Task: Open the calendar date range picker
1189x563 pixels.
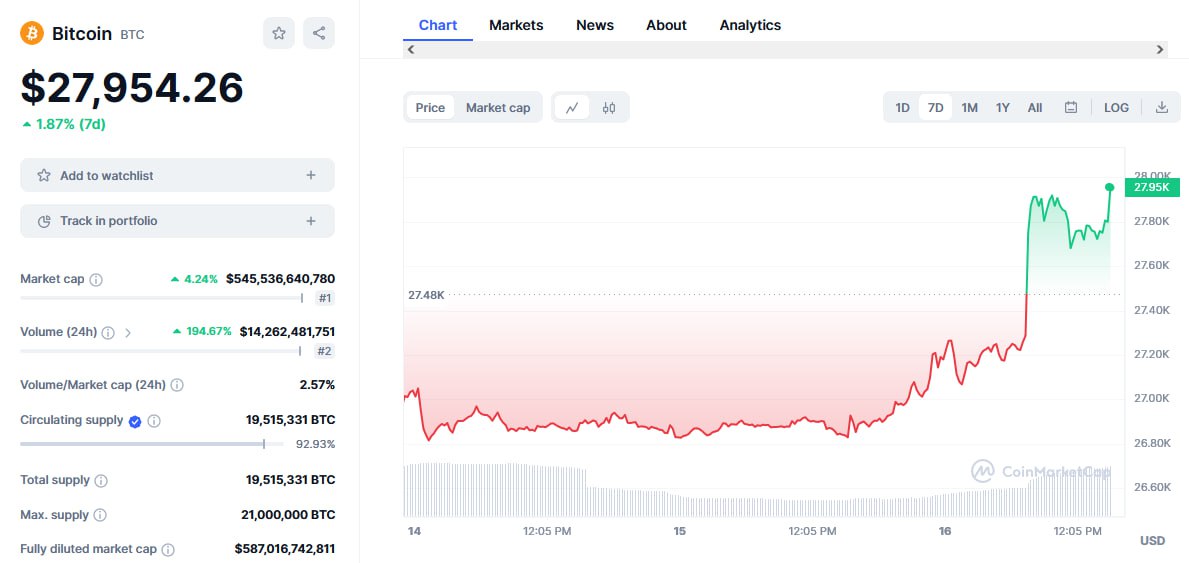Action: point(1071,108)
